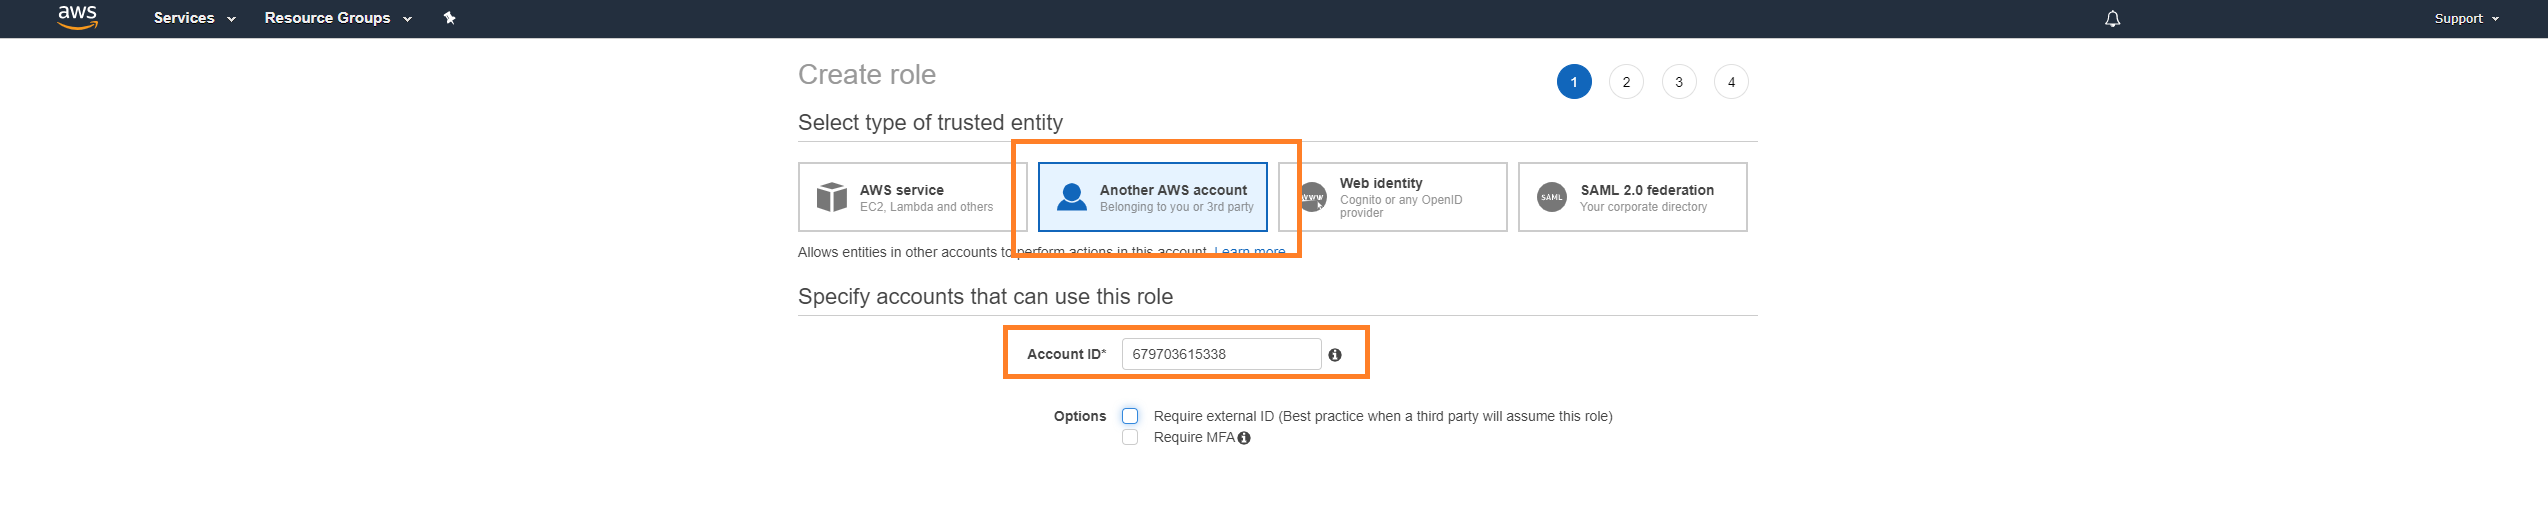
Task: Select step 4 in the wizard
Action: tap(1731, 82)
